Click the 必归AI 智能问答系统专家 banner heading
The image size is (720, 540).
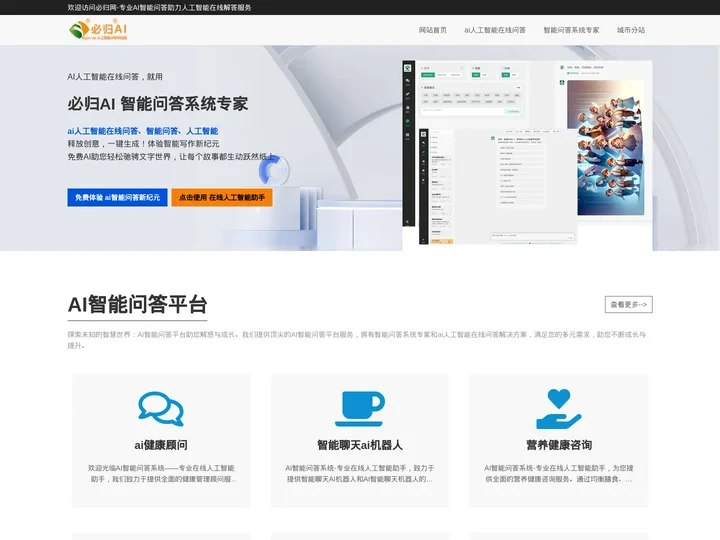158,104
